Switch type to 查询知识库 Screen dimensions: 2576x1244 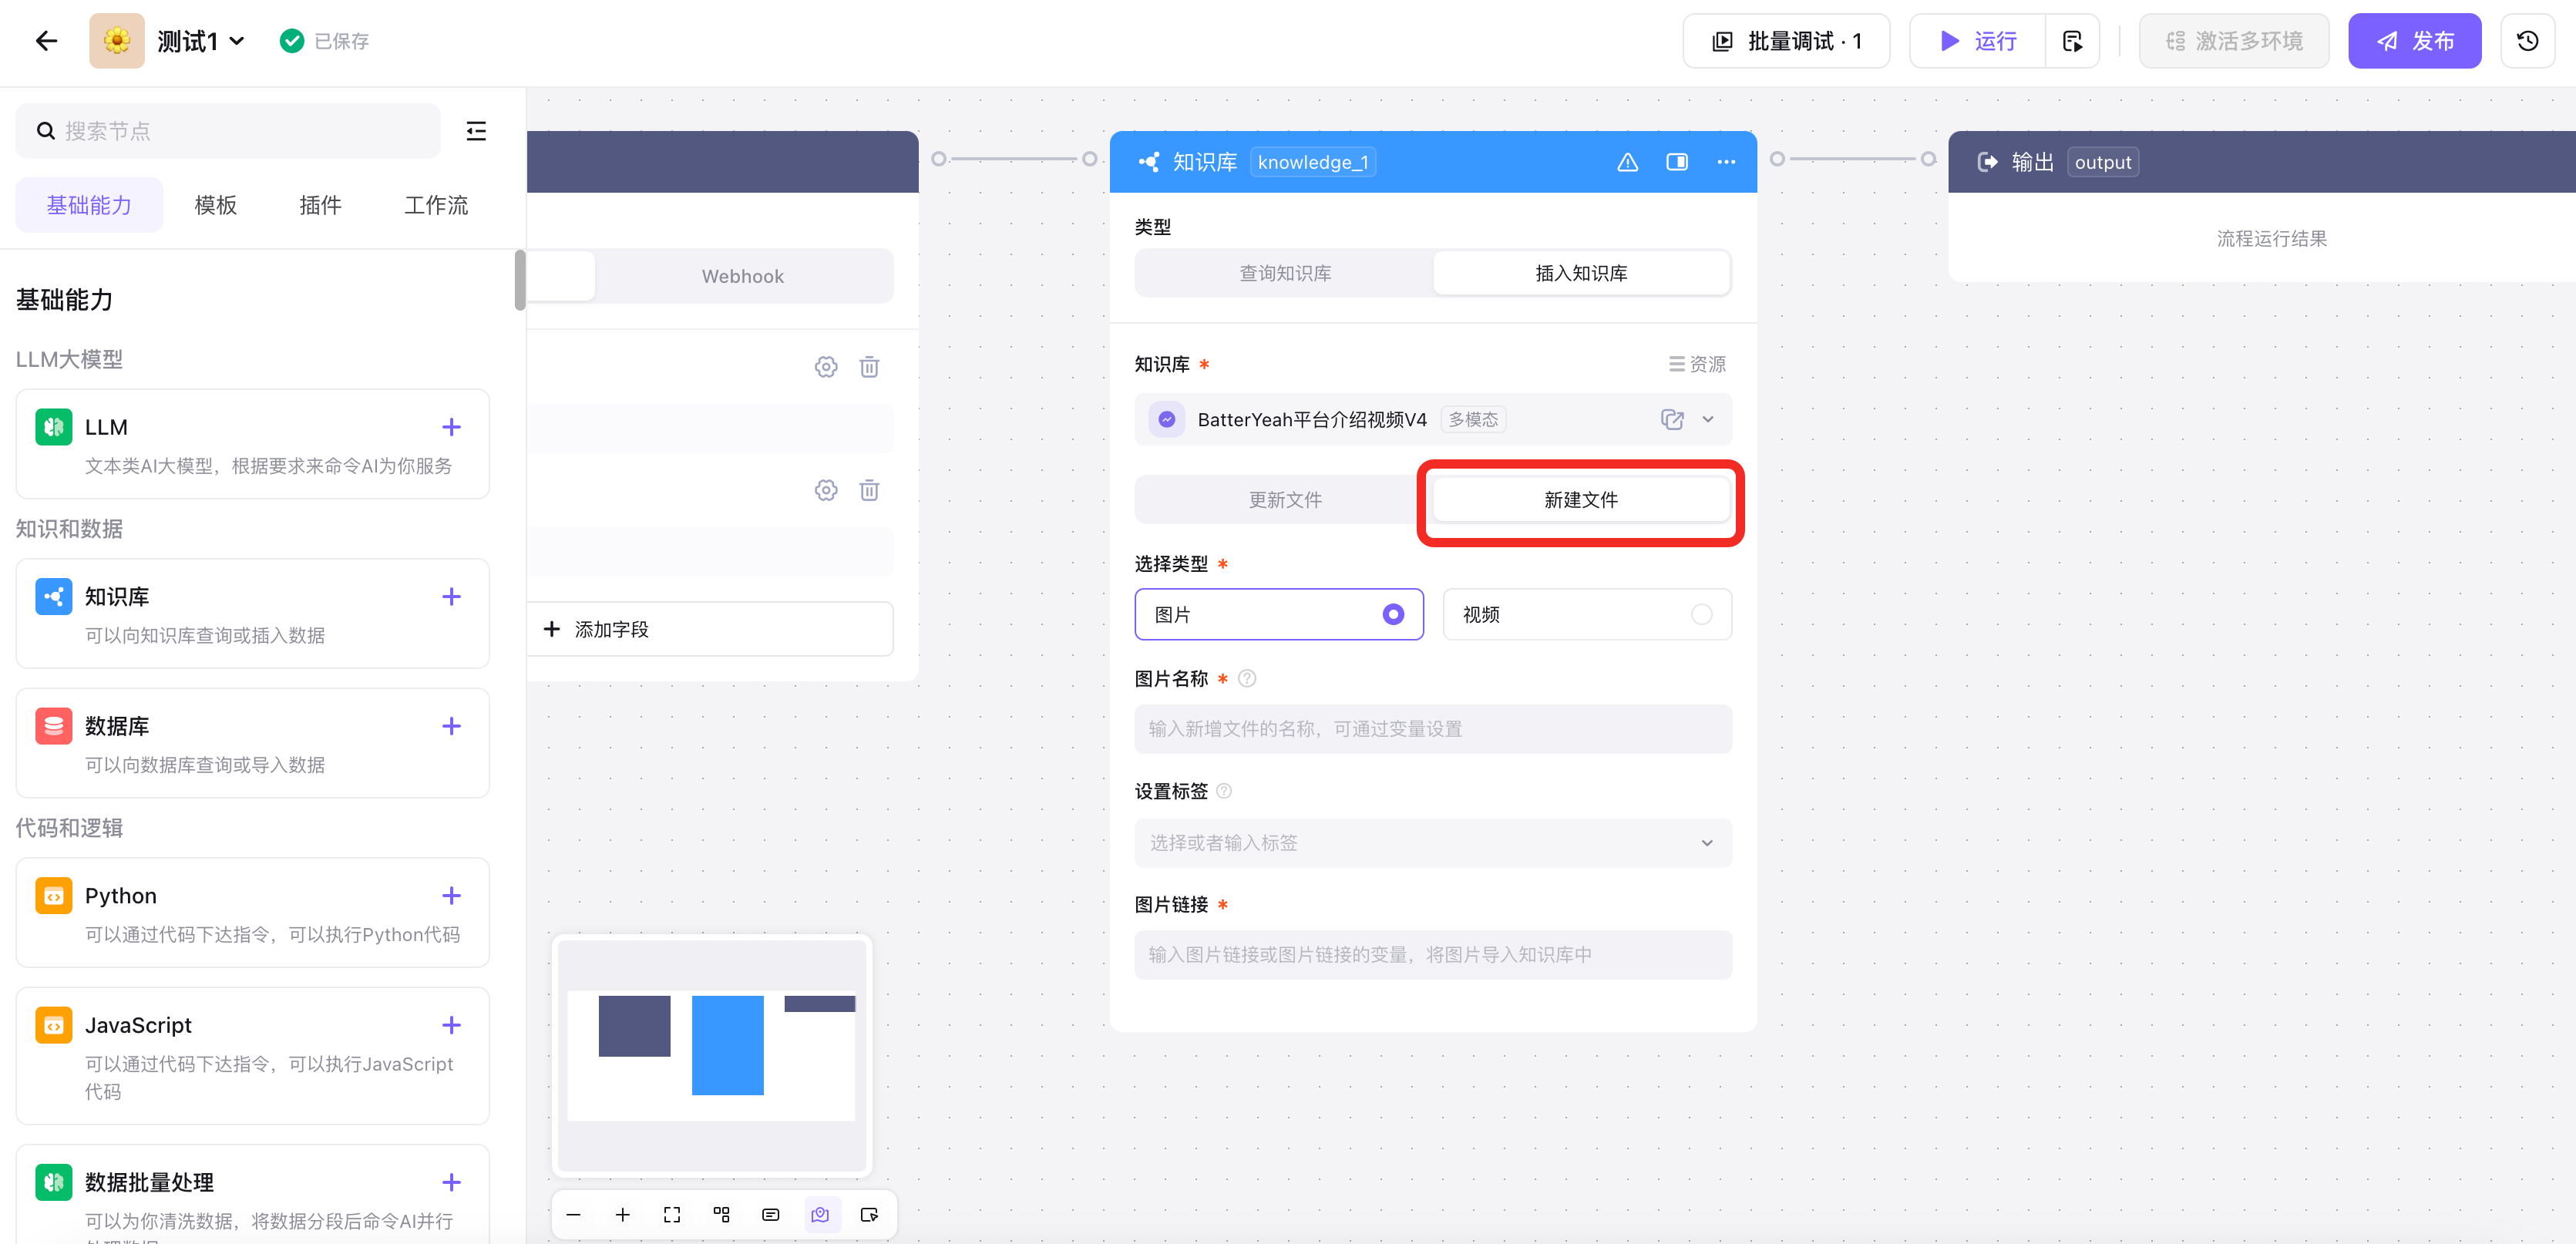tap(1284, 273)
